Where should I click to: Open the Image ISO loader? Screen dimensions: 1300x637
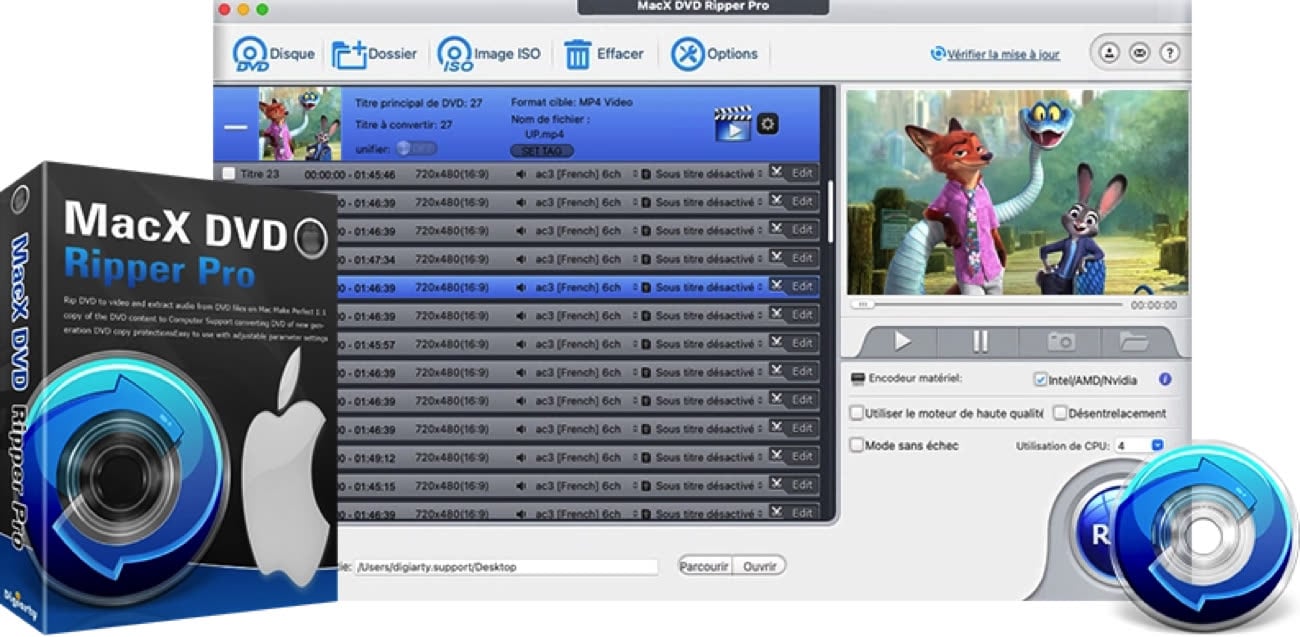pos(456,54)
